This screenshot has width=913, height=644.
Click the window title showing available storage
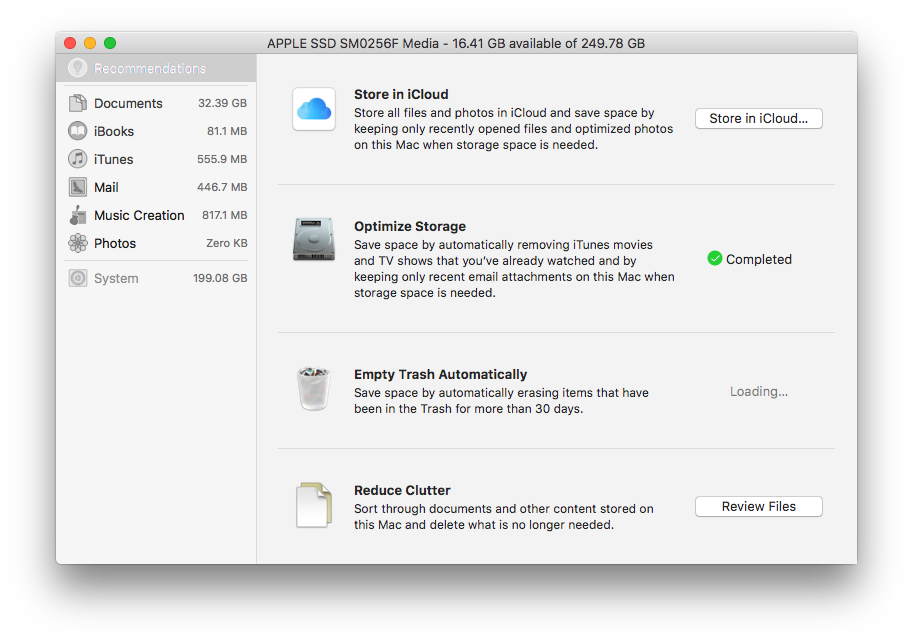point(455,43)
